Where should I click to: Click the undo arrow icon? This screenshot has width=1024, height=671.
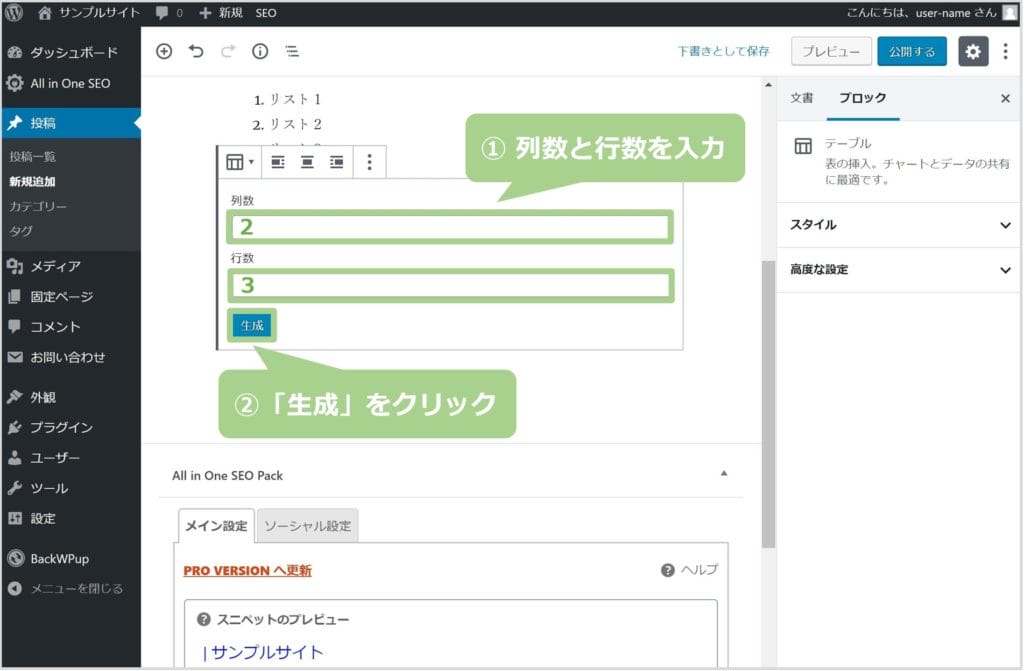196,52
